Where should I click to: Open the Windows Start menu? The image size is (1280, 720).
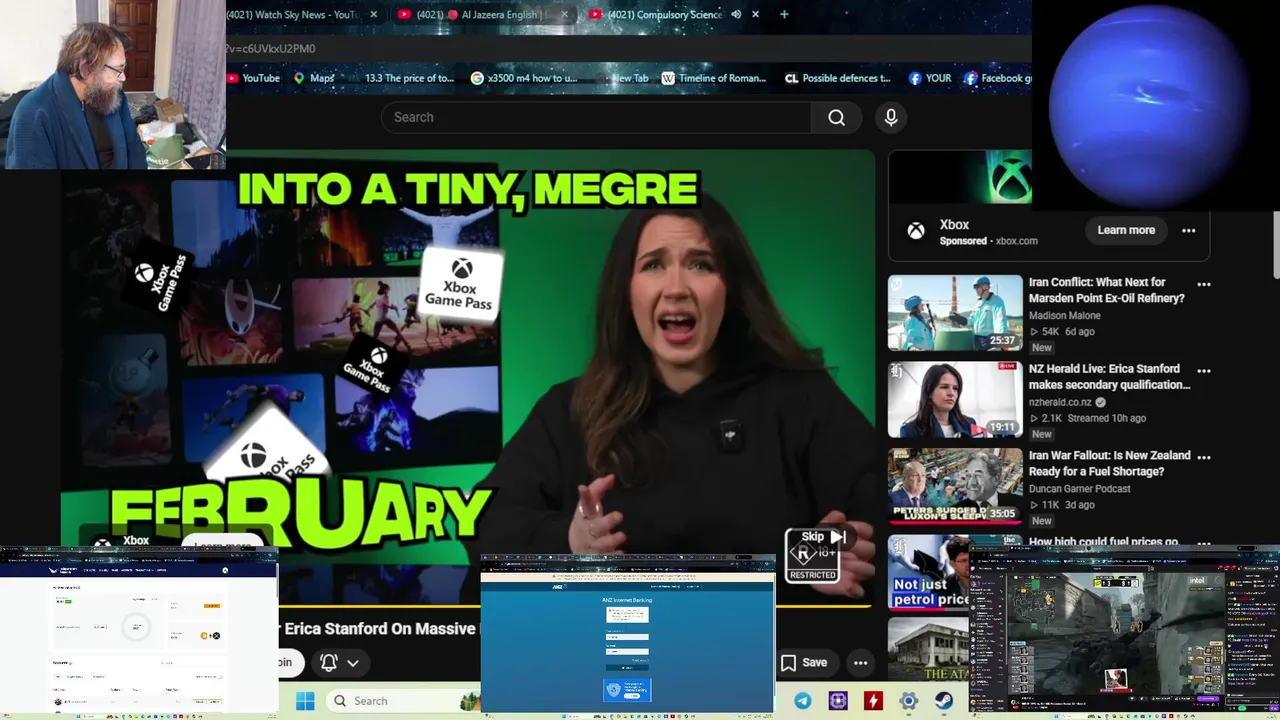click(x=305, y=701)
